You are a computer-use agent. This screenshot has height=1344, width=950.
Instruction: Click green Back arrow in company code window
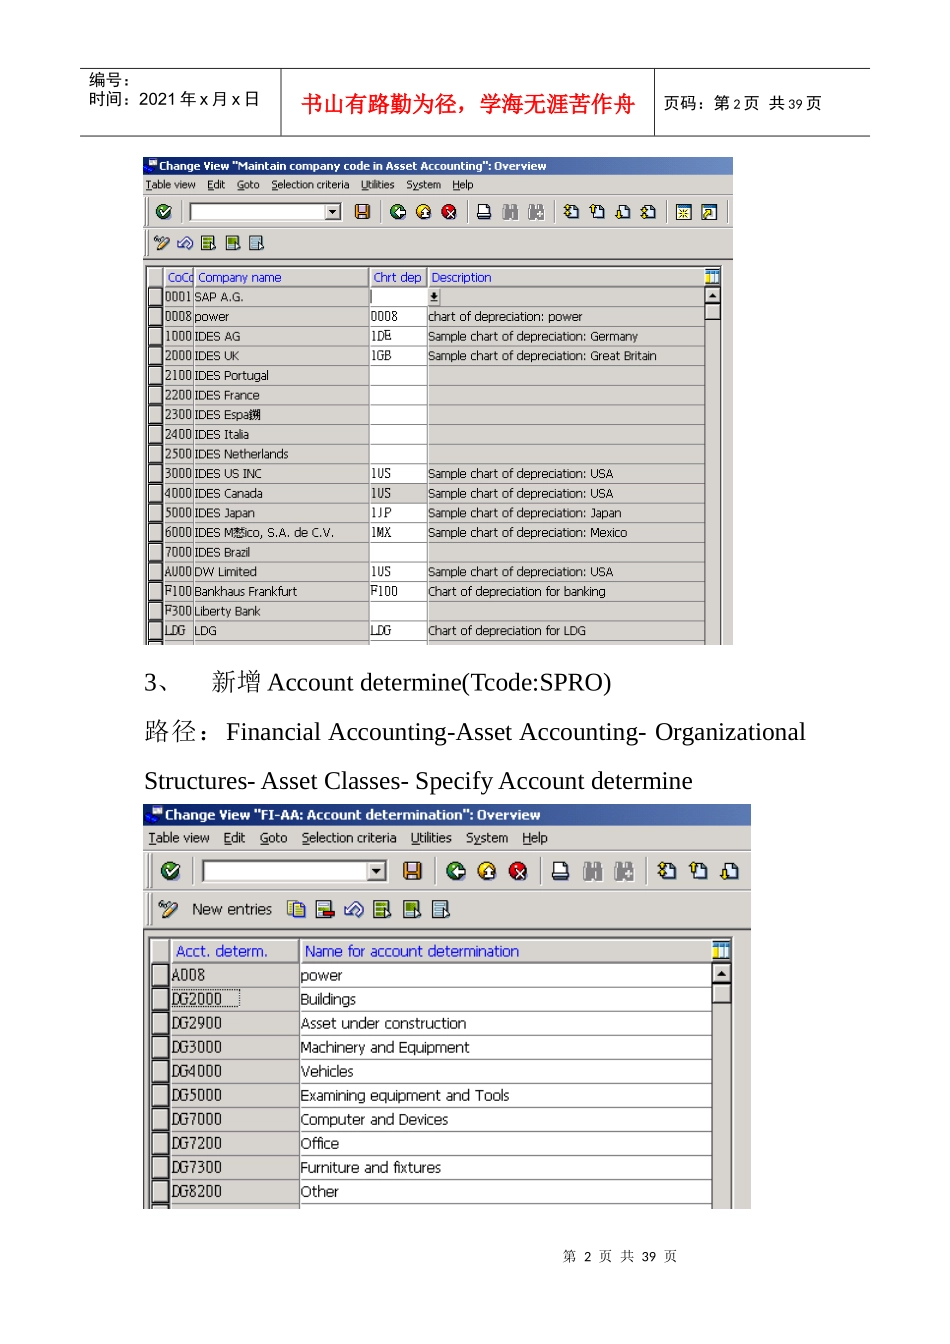click(398, 212)
